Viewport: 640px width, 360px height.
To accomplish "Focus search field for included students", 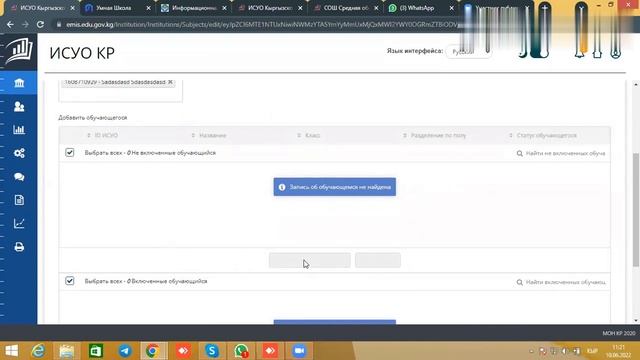I will coord(565,282).
